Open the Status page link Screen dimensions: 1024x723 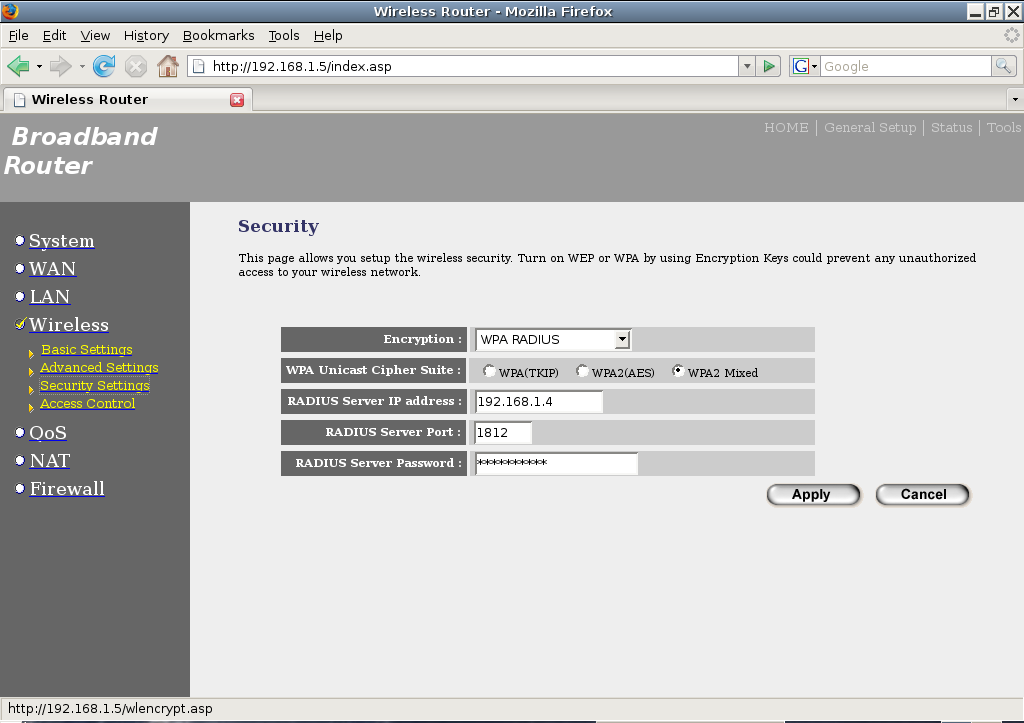952,127
